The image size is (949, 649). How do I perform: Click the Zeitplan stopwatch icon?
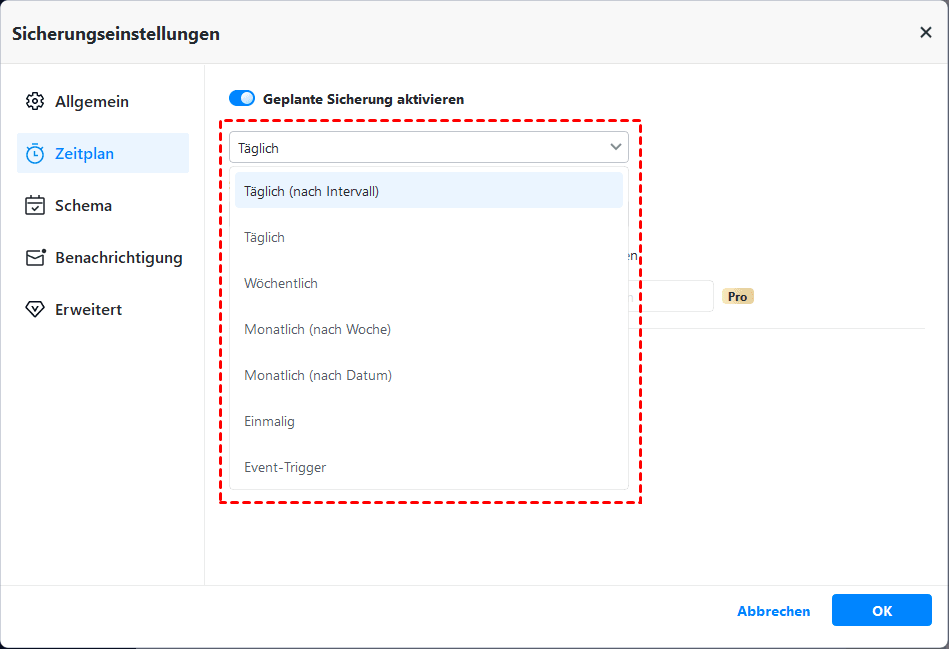coord(35,154)
